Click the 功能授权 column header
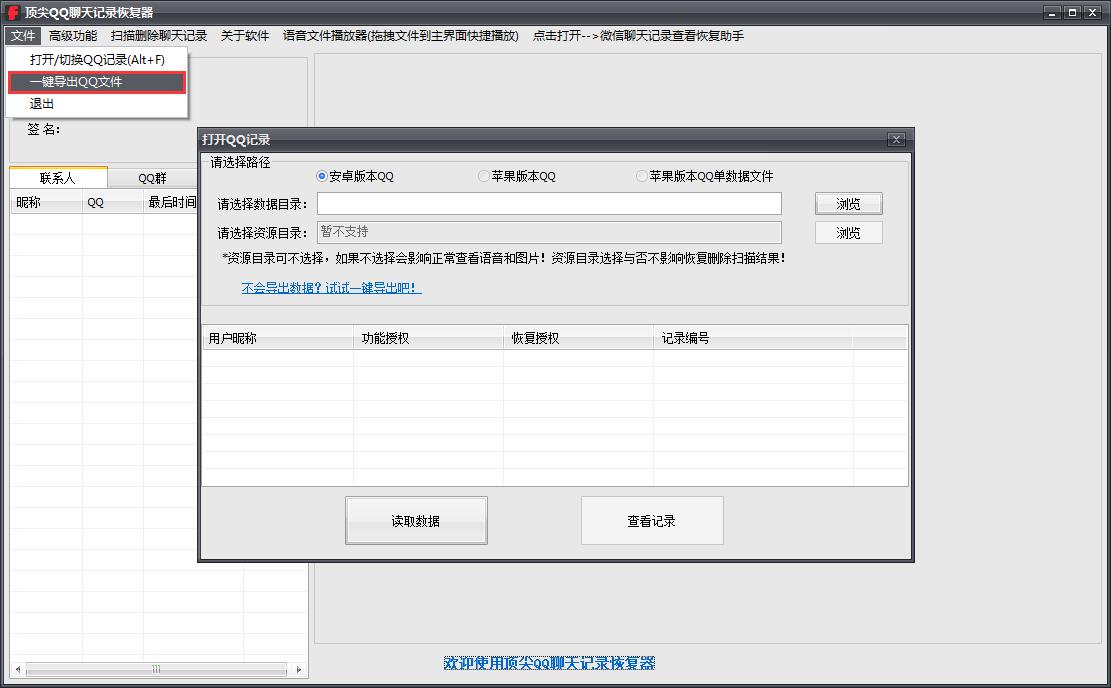 pyautogui.click(x=429, y=338)
